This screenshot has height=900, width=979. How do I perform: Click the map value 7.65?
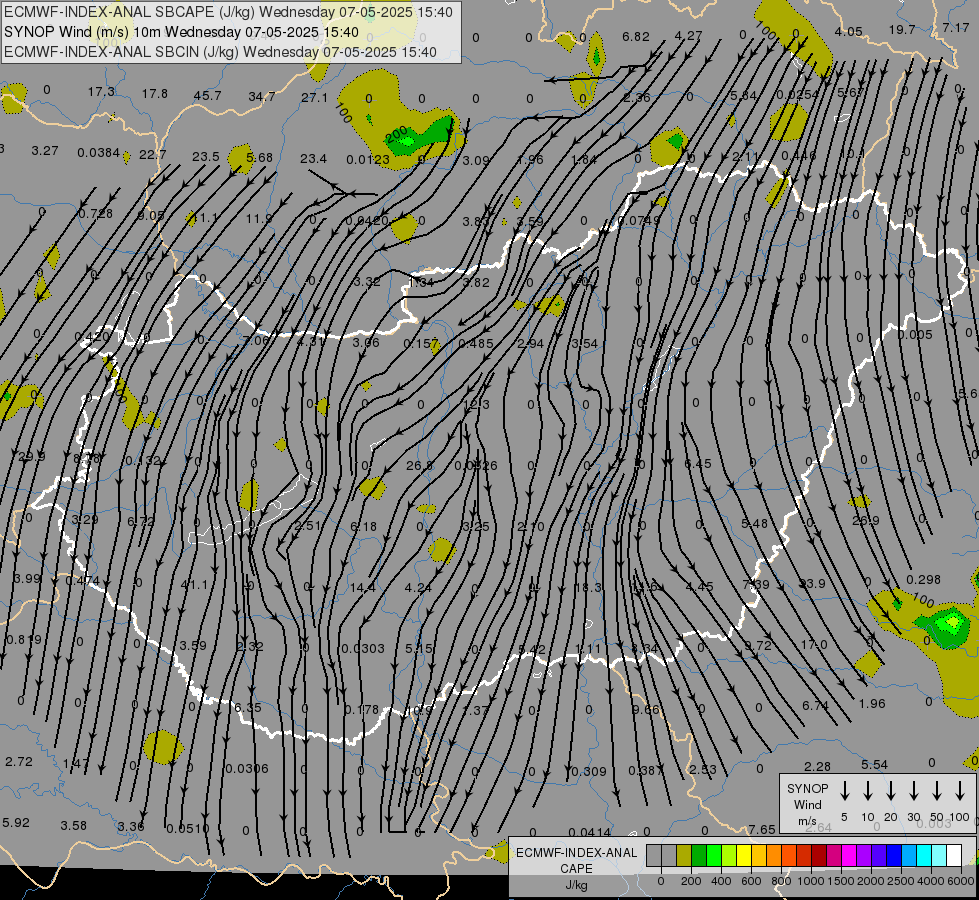point(762,829)
